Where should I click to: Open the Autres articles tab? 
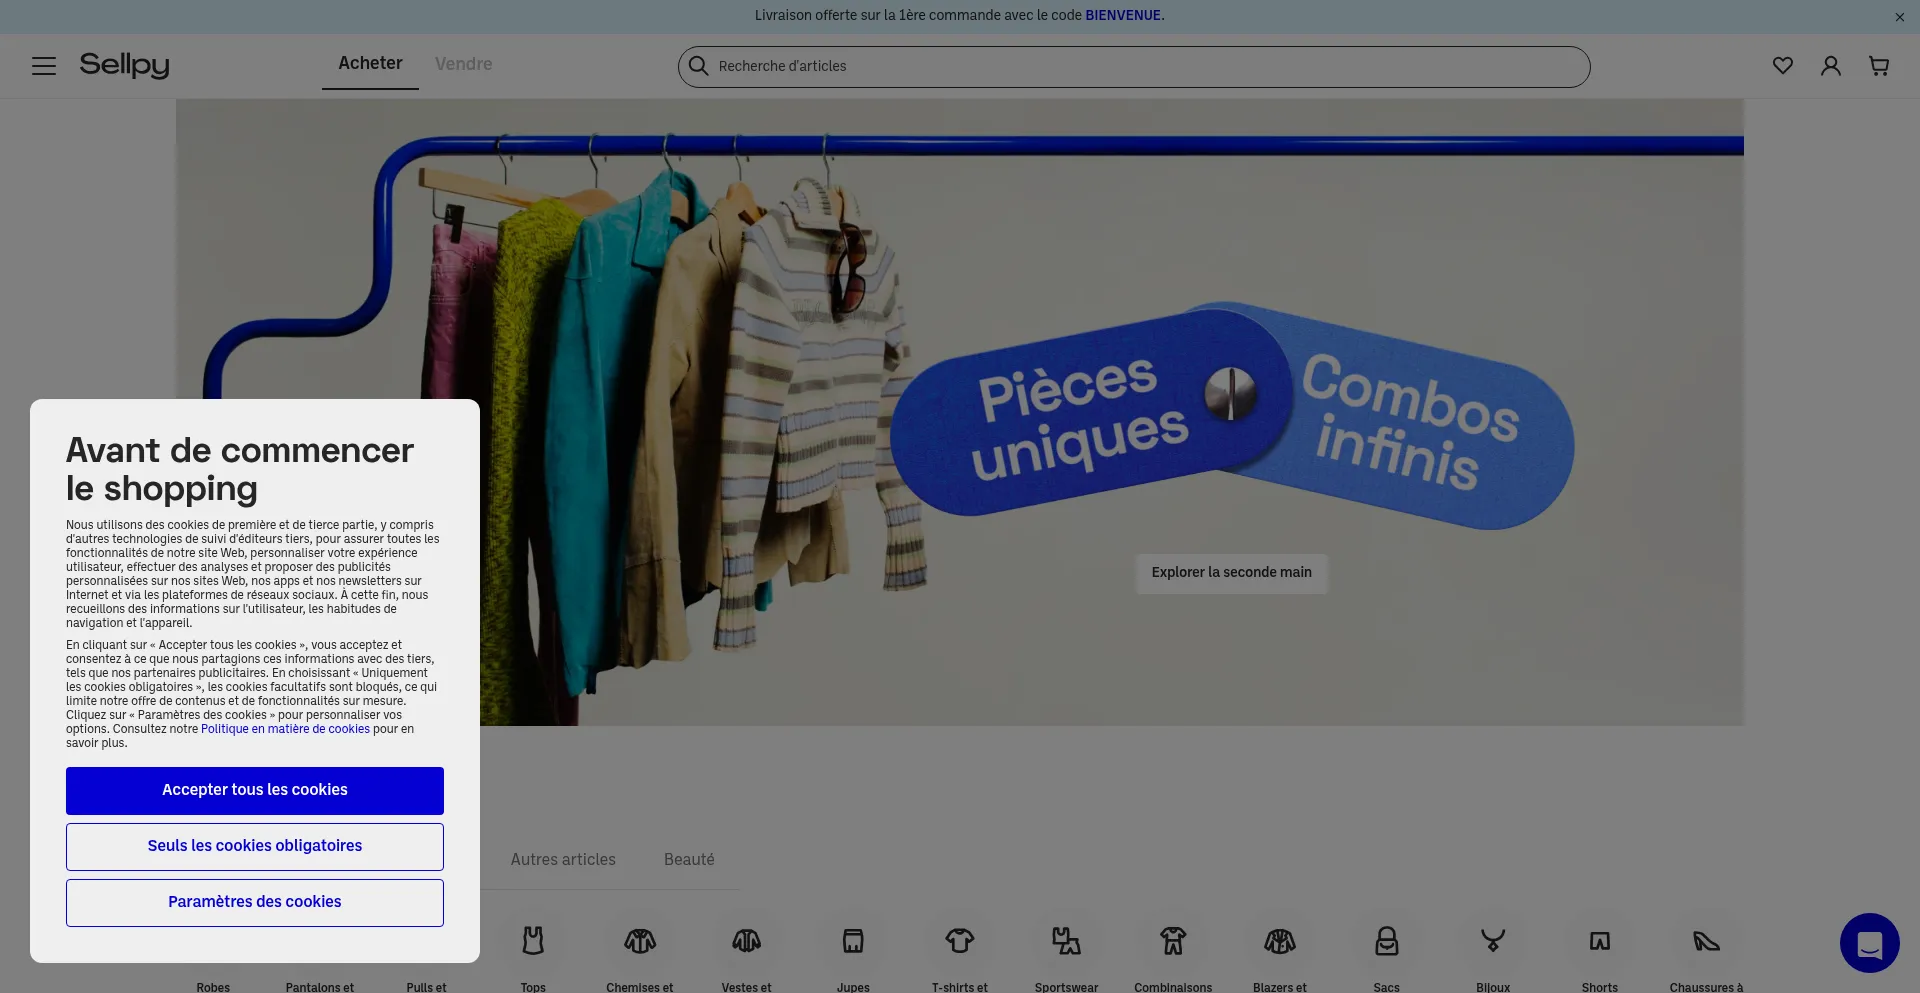pyautogui.click(x=563, y=860)
